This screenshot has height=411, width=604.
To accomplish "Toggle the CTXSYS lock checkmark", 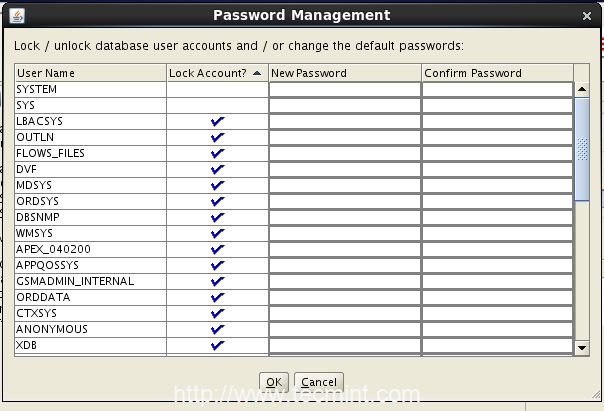I will [218, 313].
